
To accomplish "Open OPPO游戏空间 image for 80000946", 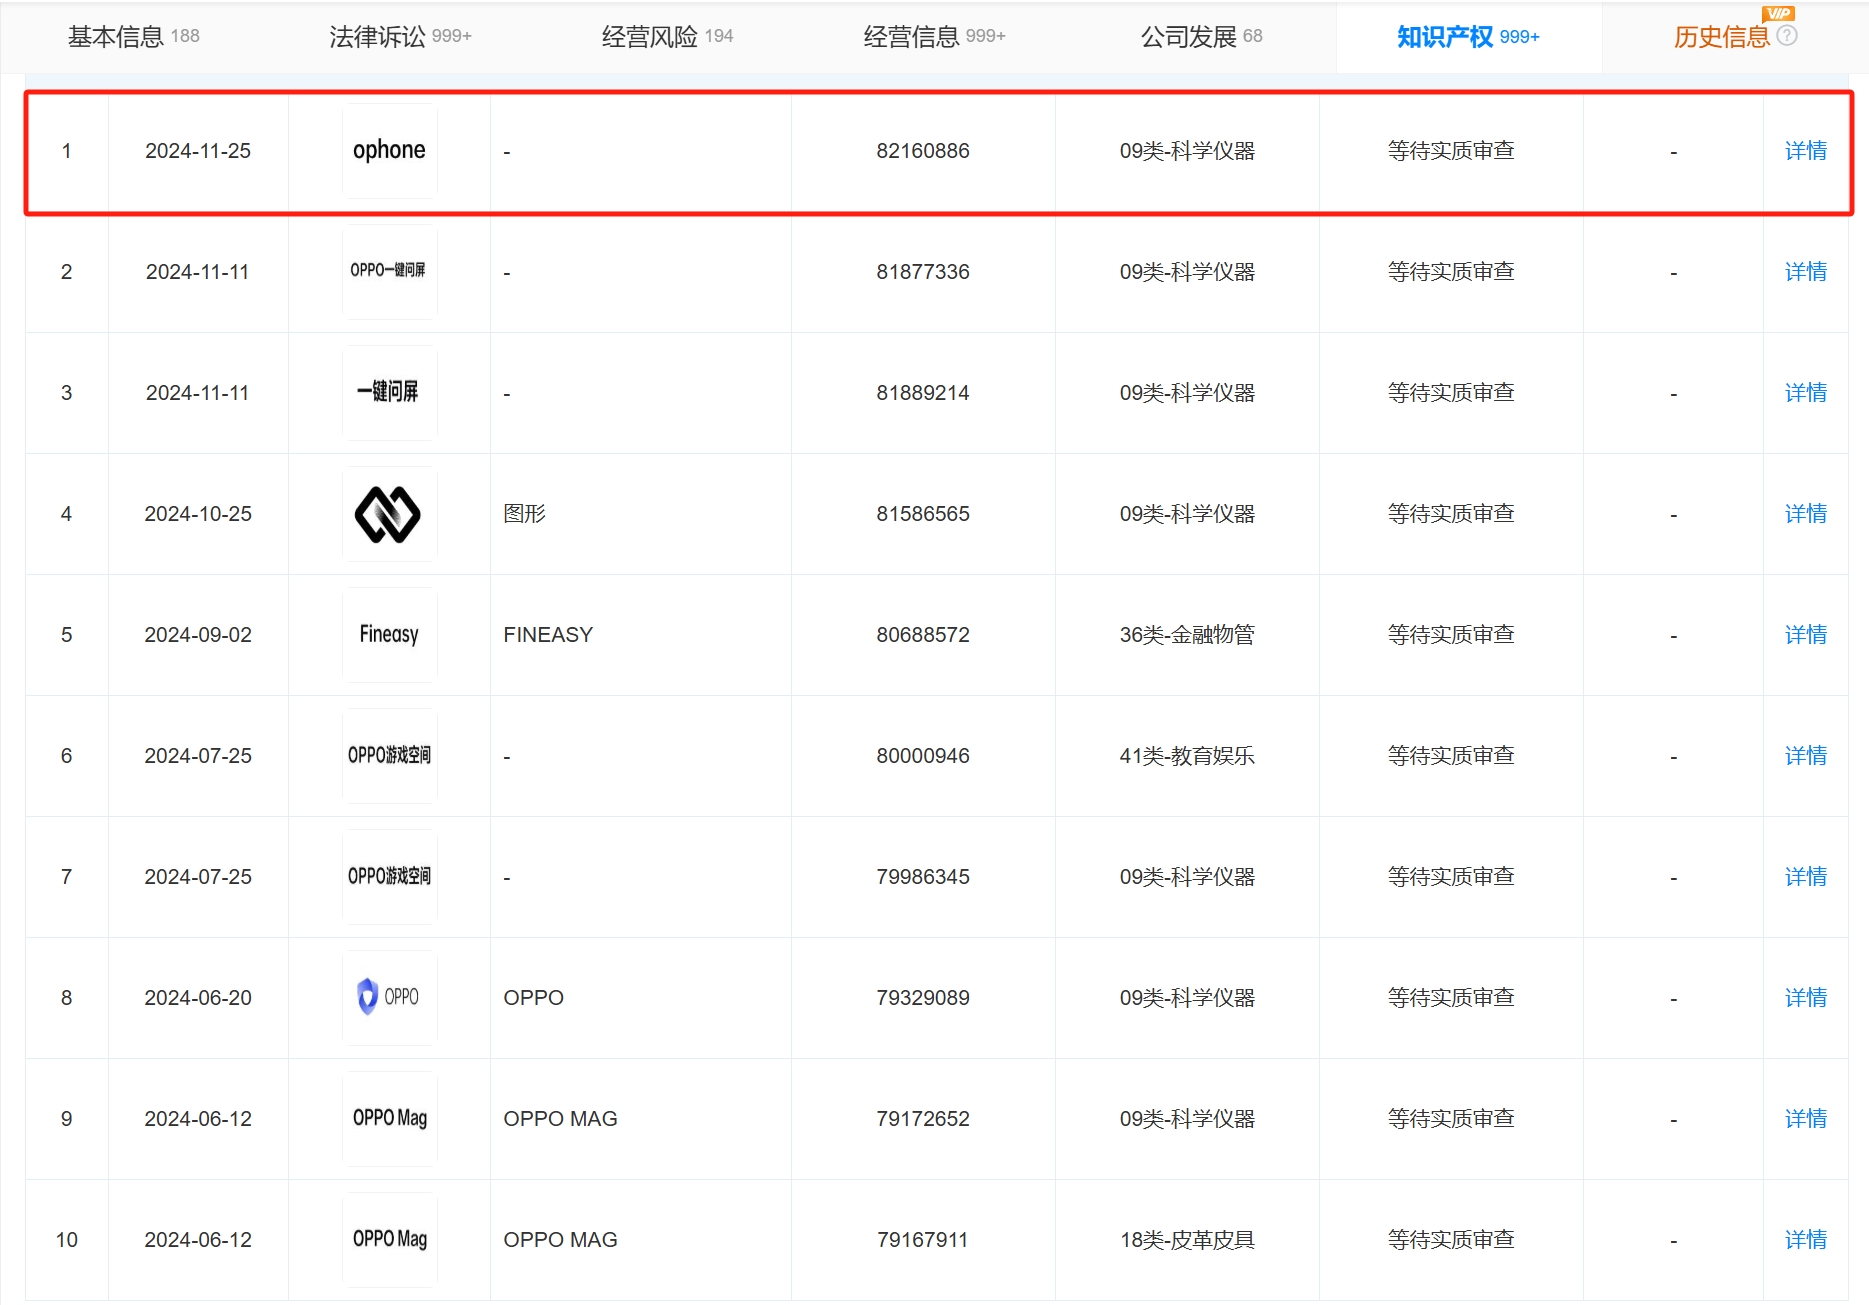I will coord(389,756).
